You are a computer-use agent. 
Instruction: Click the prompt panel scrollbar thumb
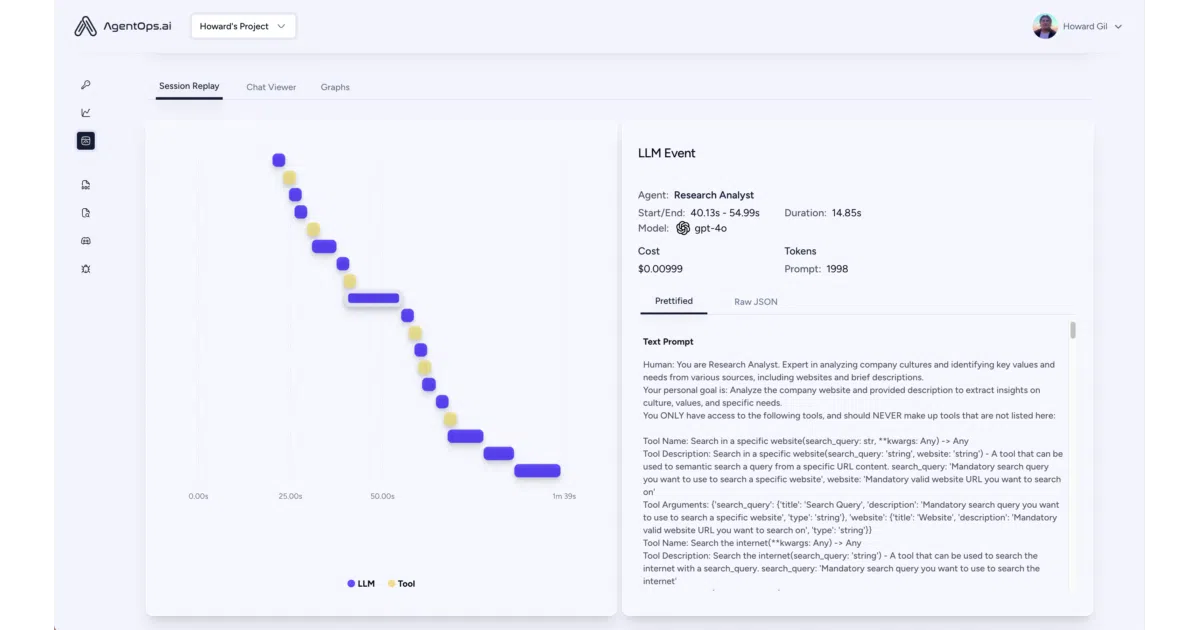tap(1073, 330)
